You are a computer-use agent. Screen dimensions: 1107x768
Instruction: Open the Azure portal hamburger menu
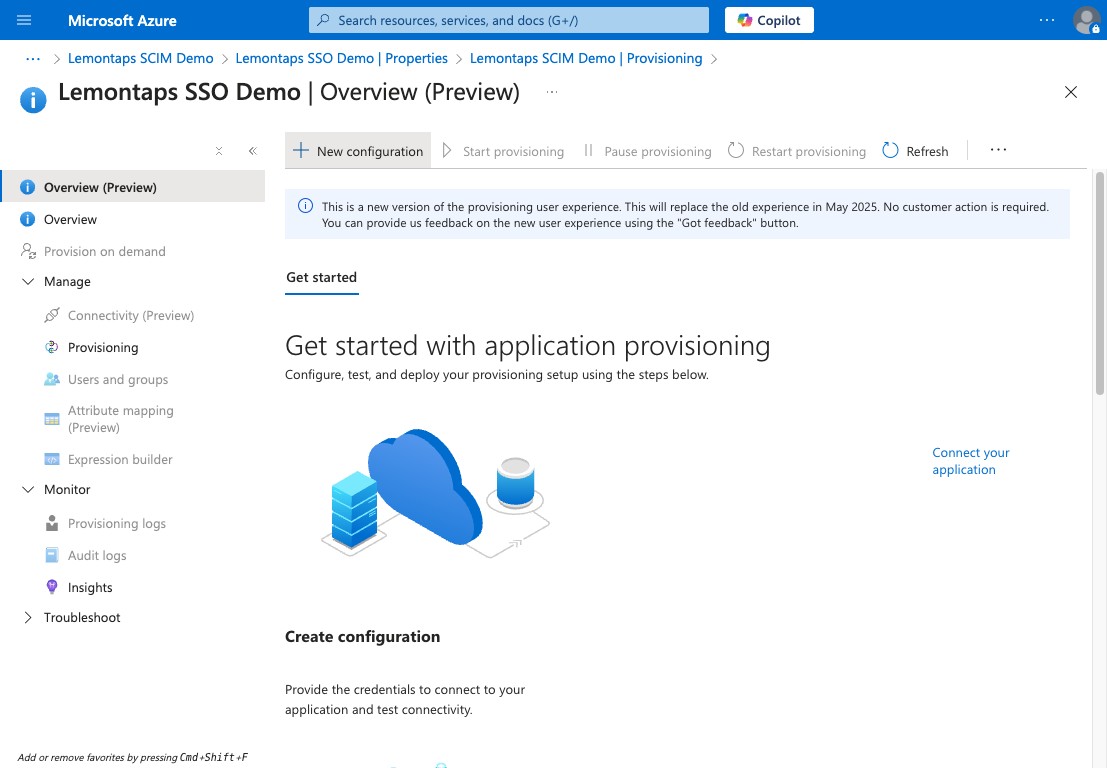coord(24,20)
